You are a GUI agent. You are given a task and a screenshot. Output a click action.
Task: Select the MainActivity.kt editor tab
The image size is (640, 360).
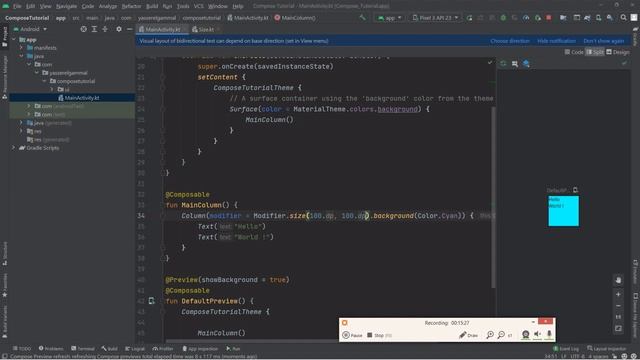point(162,29)
